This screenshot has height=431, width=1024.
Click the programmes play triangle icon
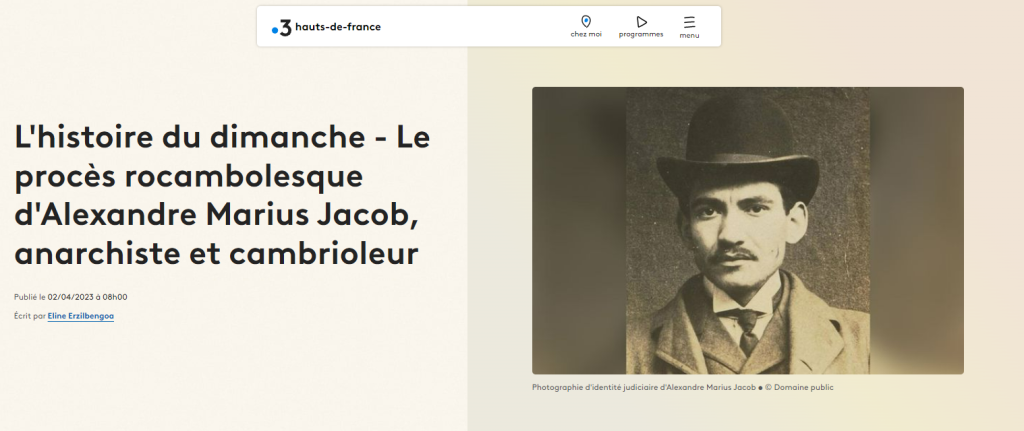pyautogui.click(x=641, y=21)
